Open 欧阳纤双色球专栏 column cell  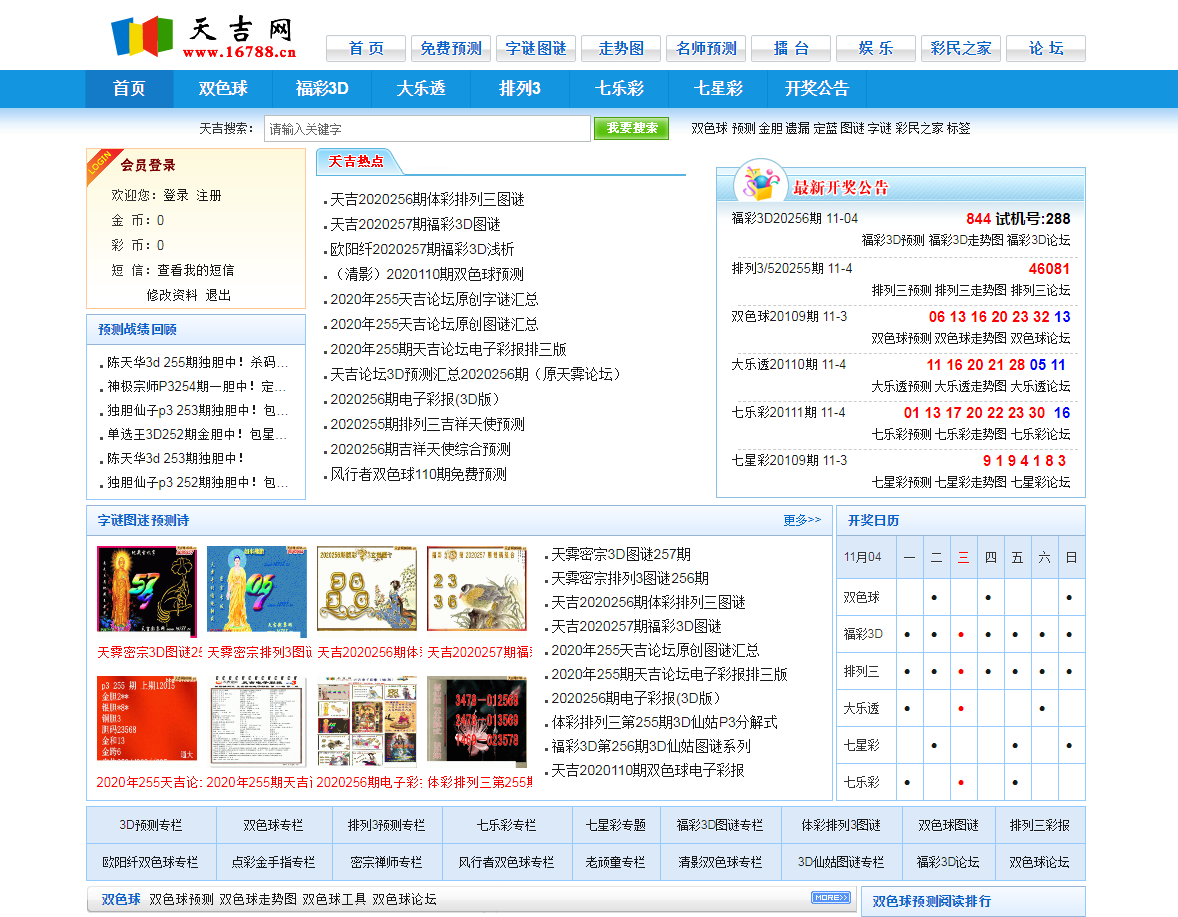(151, 862)
